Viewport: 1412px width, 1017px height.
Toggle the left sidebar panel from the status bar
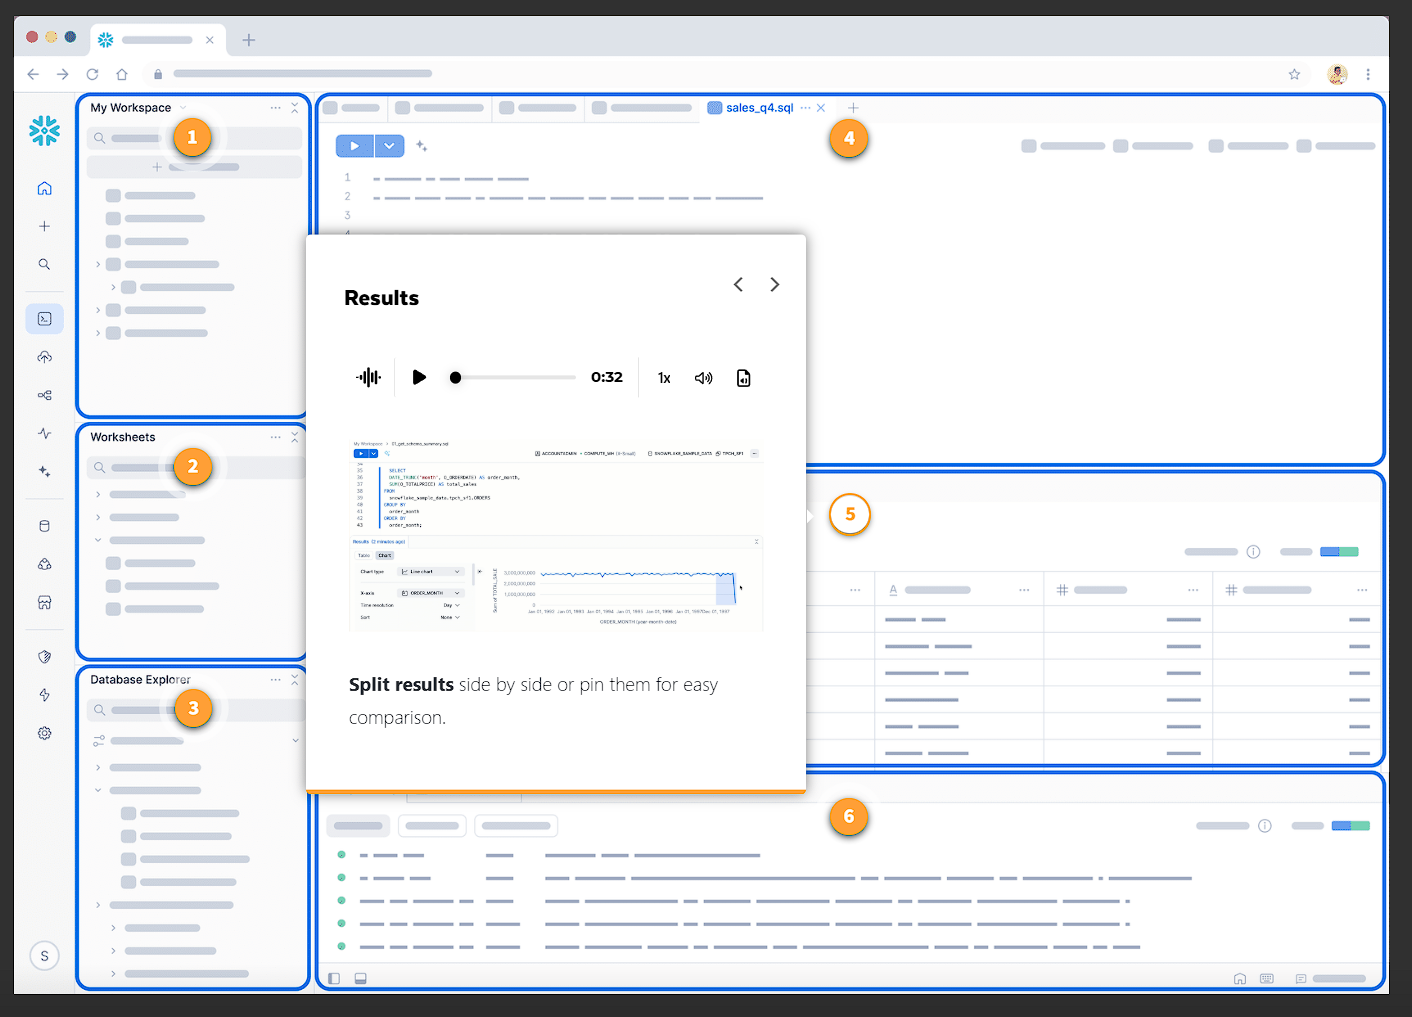pos(334,979)
